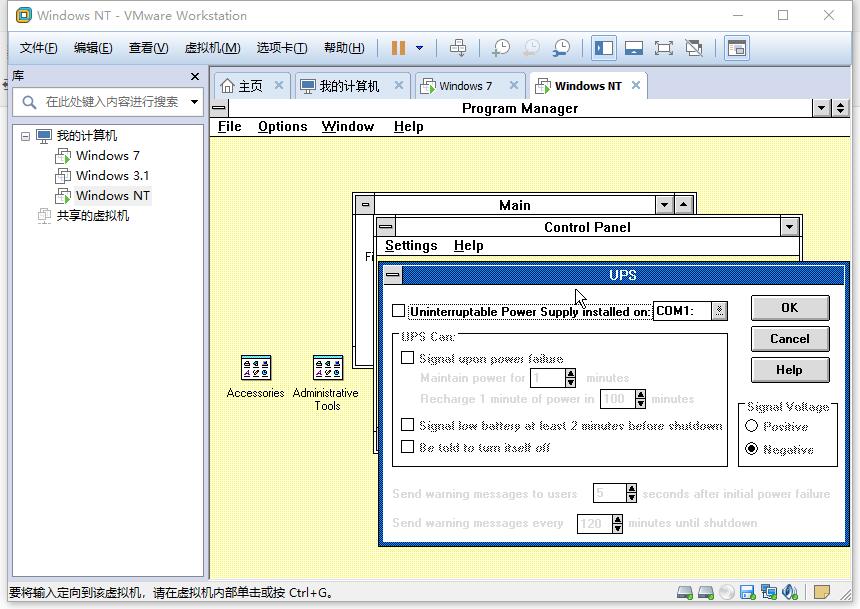Open Program Manager's Options menu
Screen dimensions: 860x609
[282, 127]
